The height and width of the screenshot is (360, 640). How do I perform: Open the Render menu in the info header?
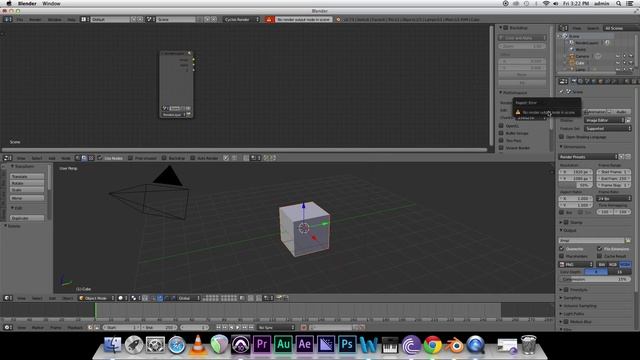tap(35, 19)
